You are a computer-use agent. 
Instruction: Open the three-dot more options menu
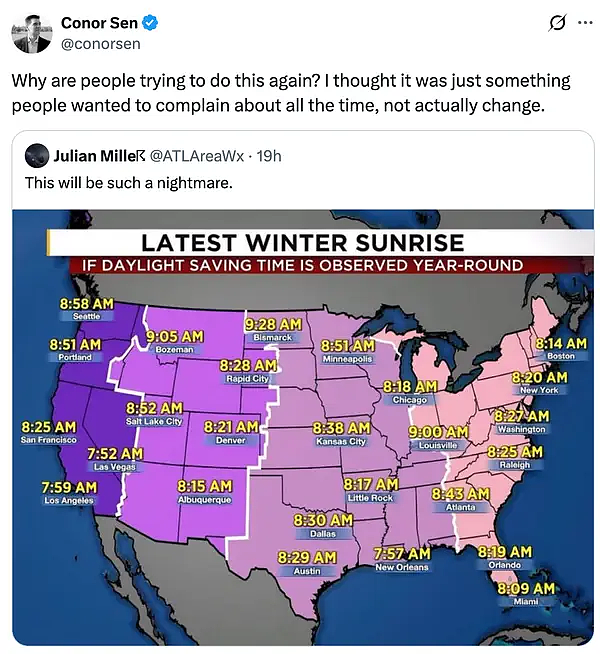coord(585,23)
